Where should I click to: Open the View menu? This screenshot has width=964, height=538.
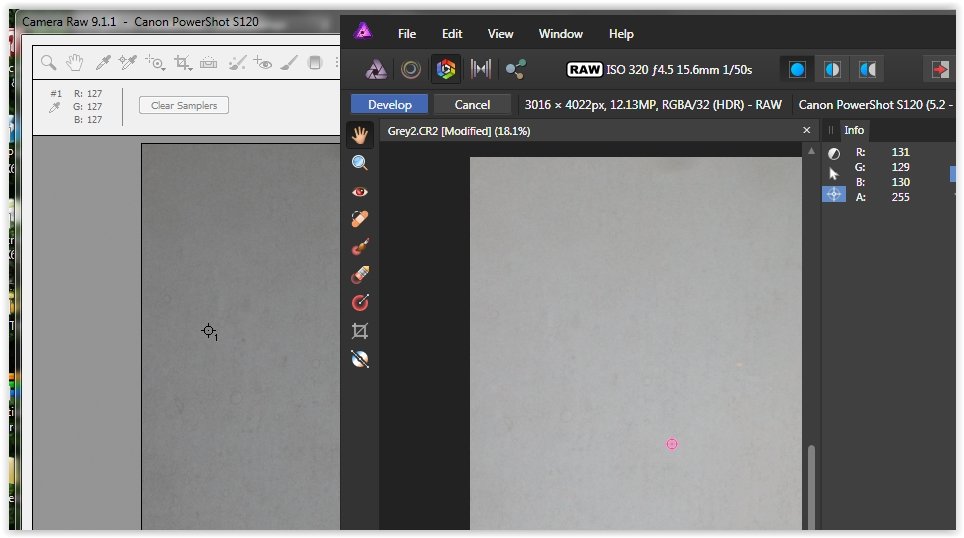pyautogui.click(x=500, y=34)
